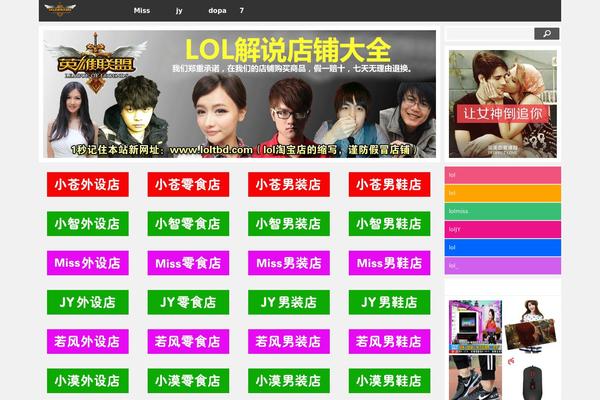Open Miss男装店 shop button
Viewport: 600px width, 400px height.
(x=289, y=263)
